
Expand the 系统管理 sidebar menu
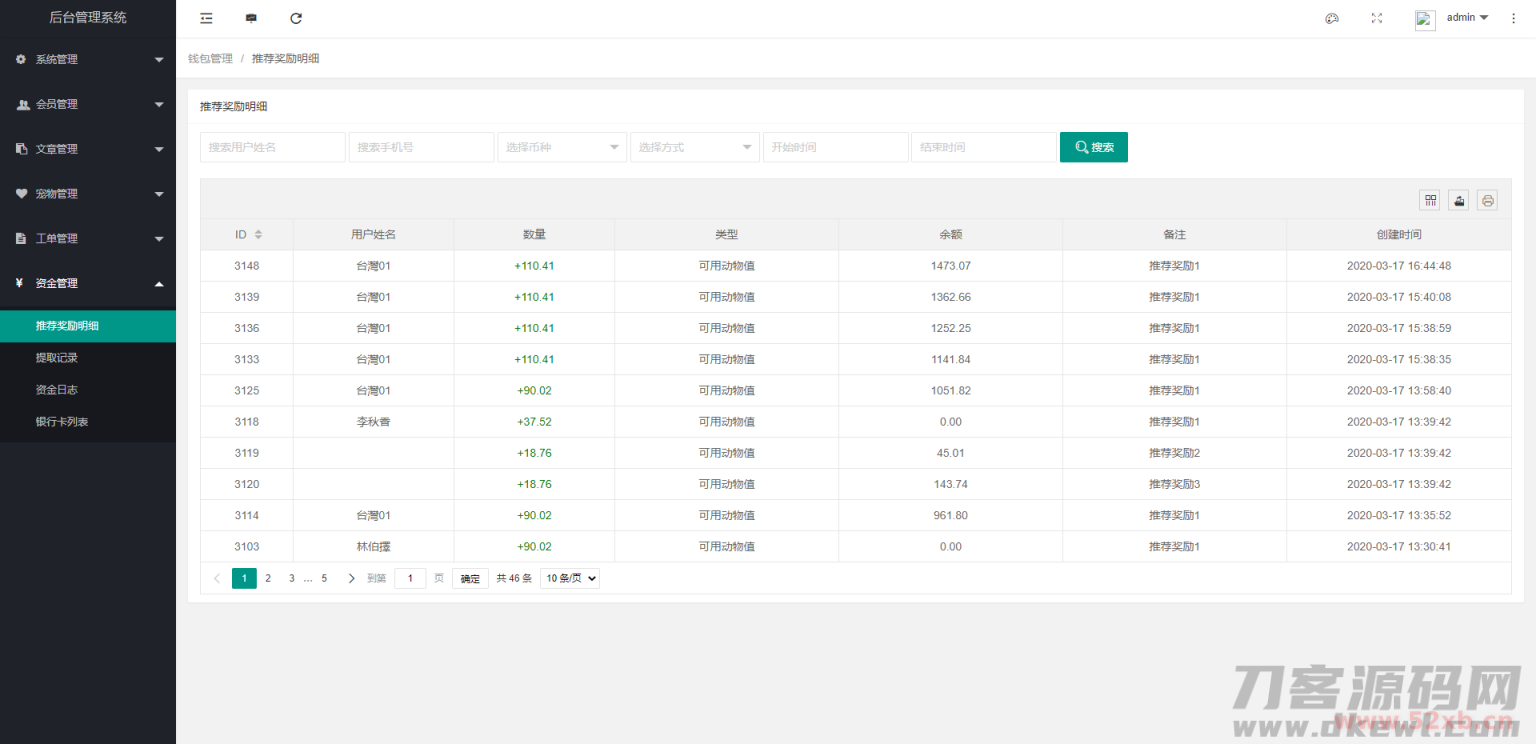coord(88,59)
